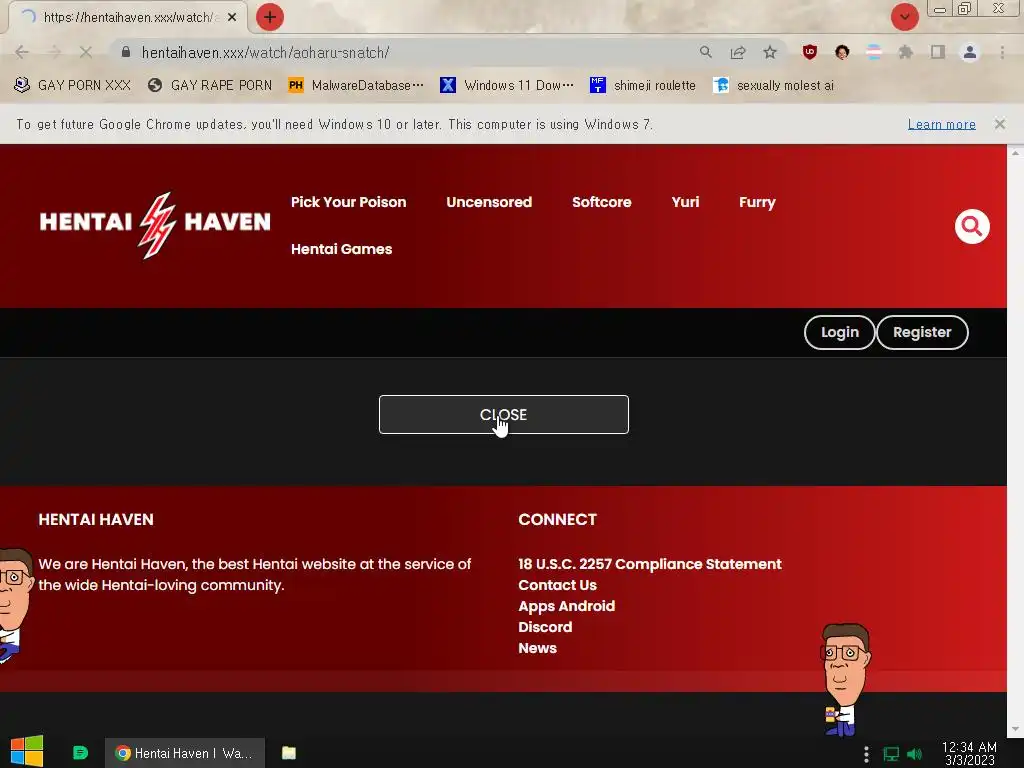This screenshot has height=768, width=1024.
Task: Open the avatar face extension icon
Action: tap(842, 52)
